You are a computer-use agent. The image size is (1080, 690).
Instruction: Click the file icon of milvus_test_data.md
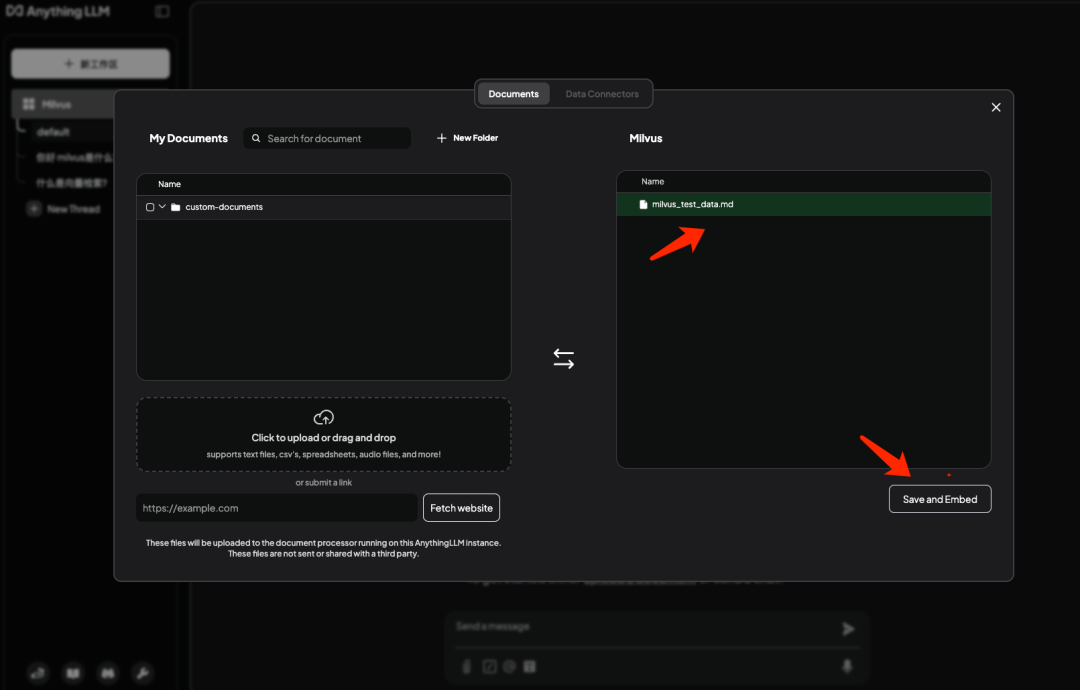click(643, 205)
